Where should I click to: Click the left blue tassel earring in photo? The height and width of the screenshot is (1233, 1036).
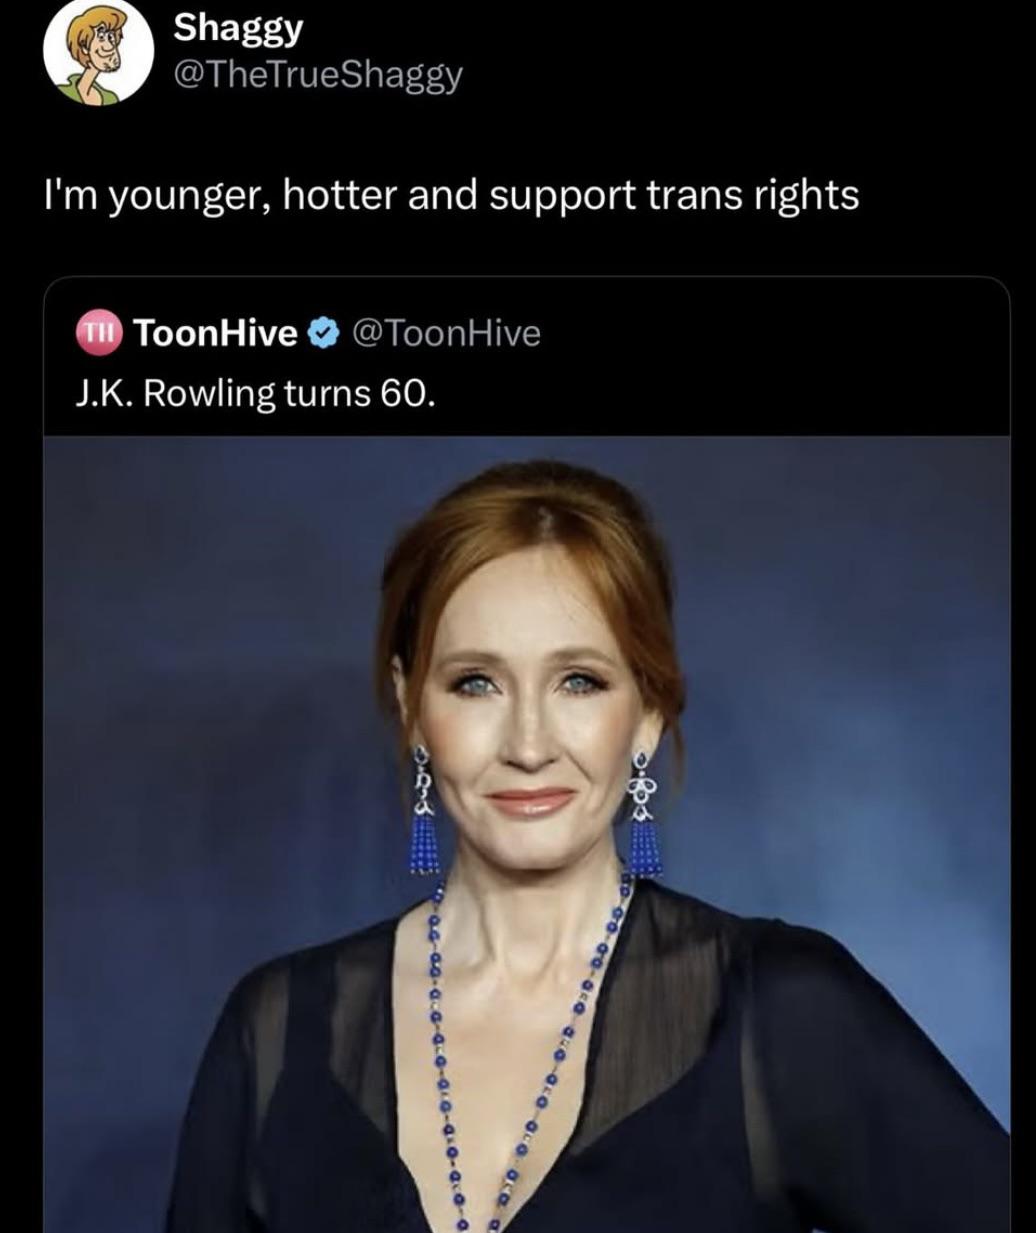423,811
